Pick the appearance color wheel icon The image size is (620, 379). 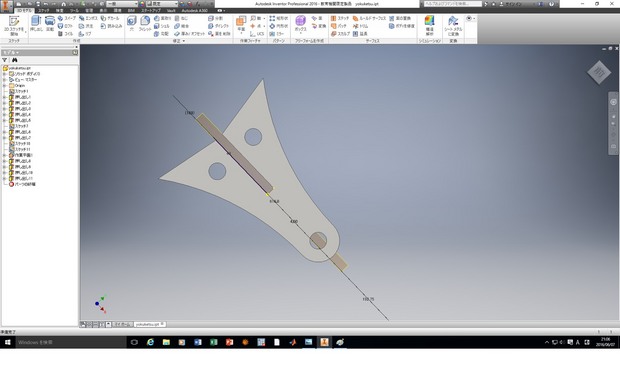pos(142,4)
